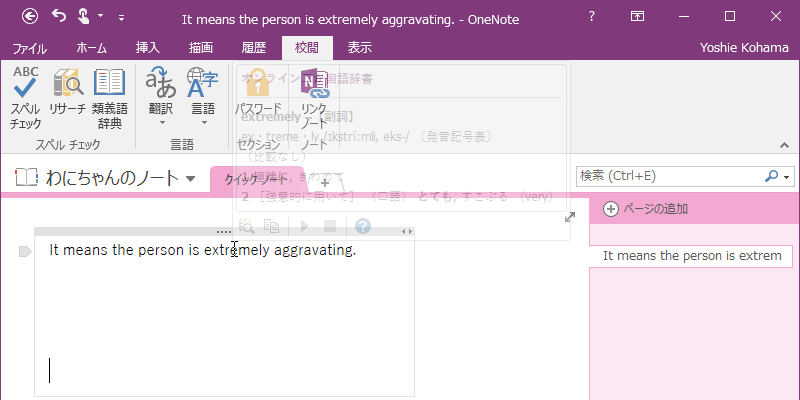Click the word 'aggravating' in the note
The width and height of the screenshot is (800, 400).
click(313, 251)
